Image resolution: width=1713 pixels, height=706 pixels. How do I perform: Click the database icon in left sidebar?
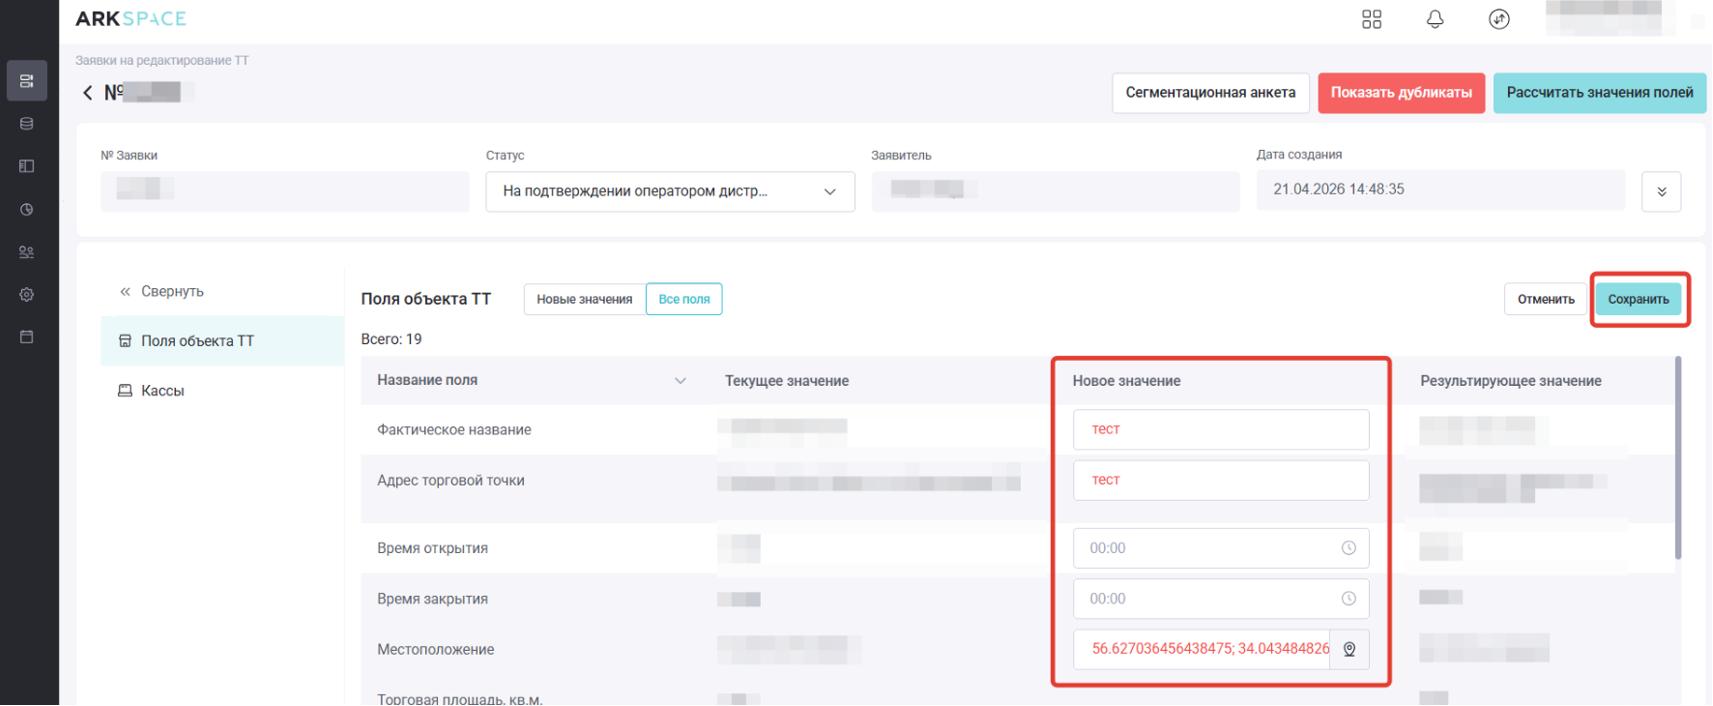27,124
